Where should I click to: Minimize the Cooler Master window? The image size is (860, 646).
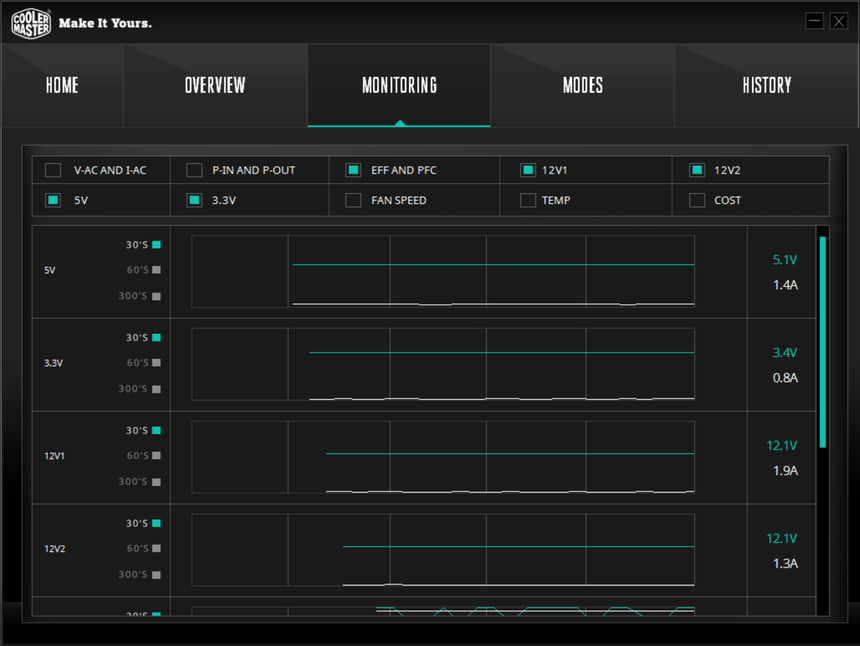815,21
